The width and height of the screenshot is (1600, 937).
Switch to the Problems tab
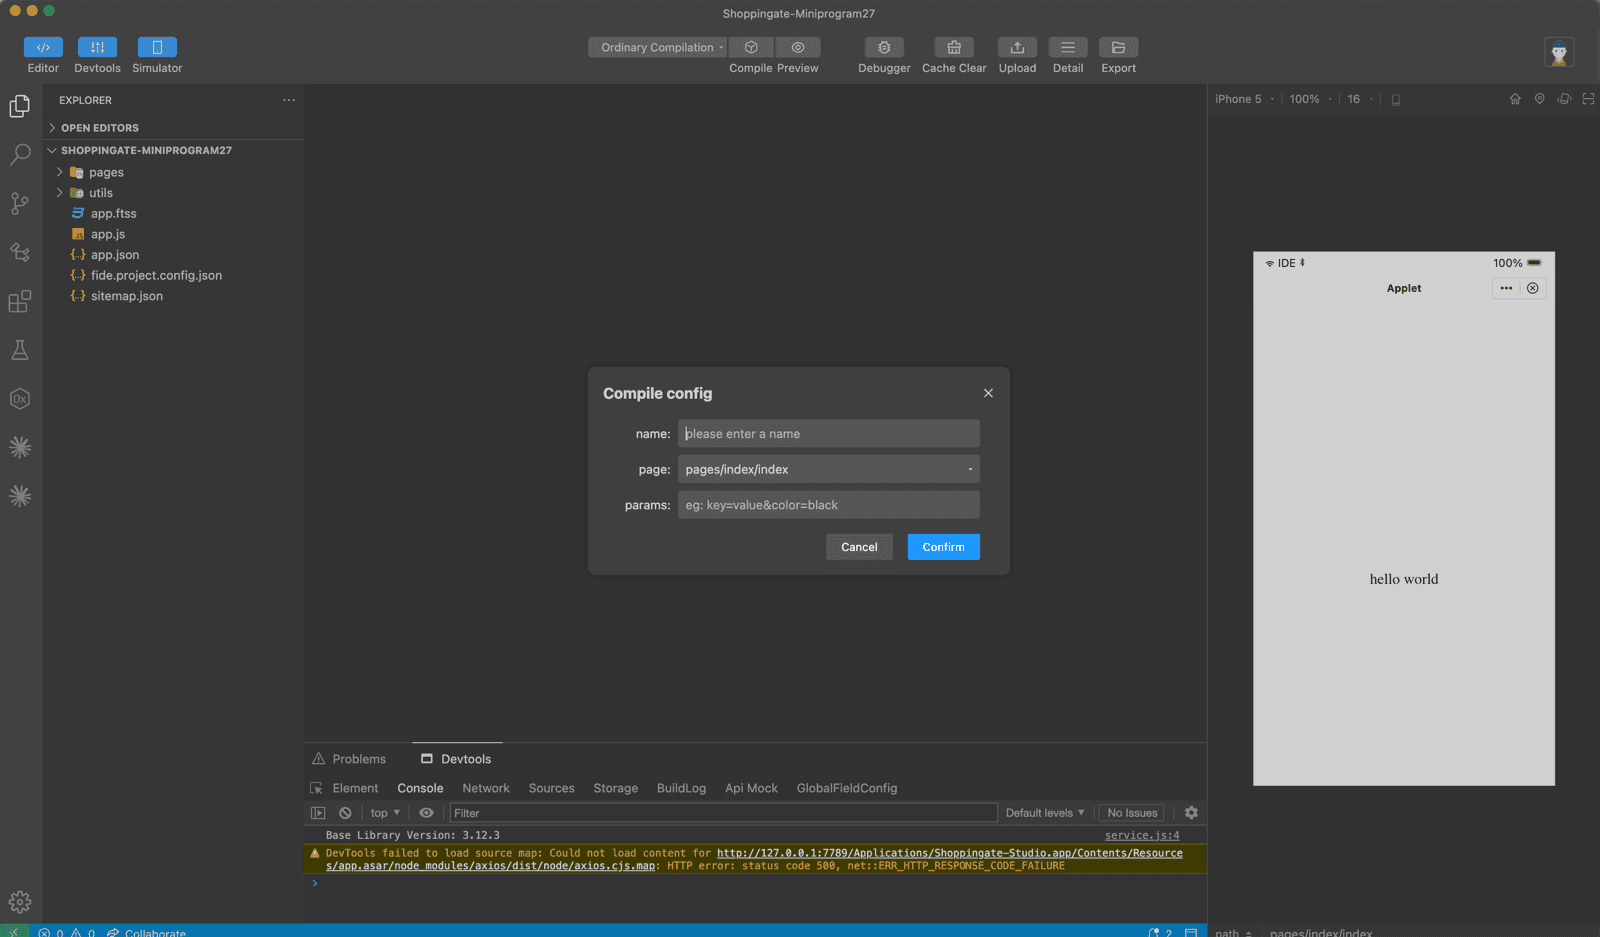click(x=349, y=759)
